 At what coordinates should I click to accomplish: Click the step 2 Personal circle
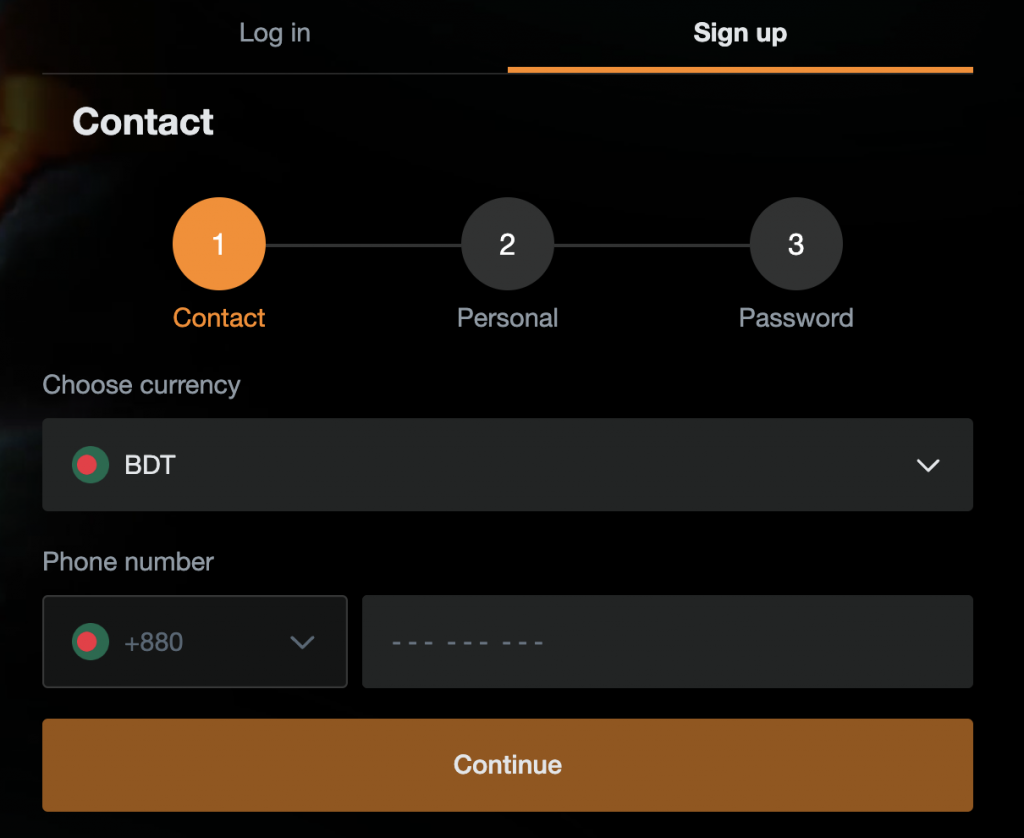click(507, 242)
